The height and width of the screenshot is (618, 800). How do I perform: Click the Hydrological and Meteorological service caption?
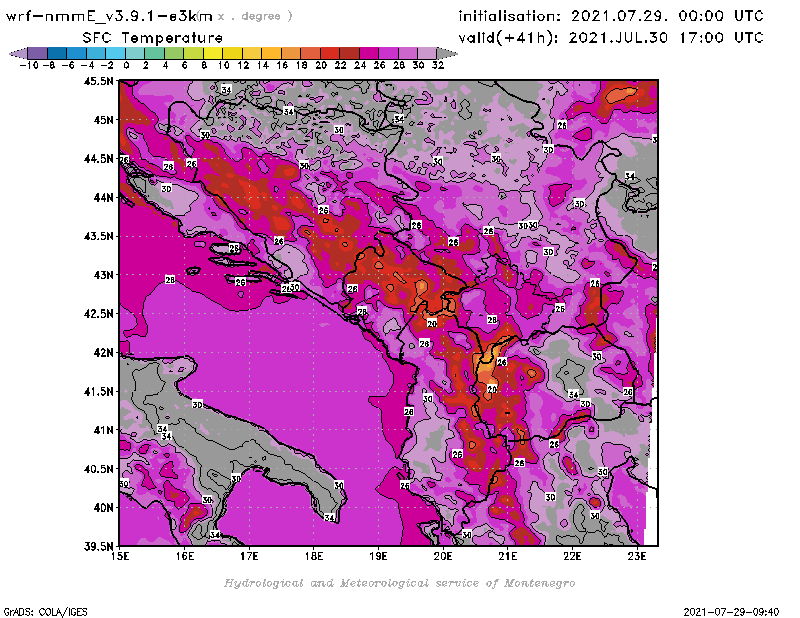click(398, 582)
